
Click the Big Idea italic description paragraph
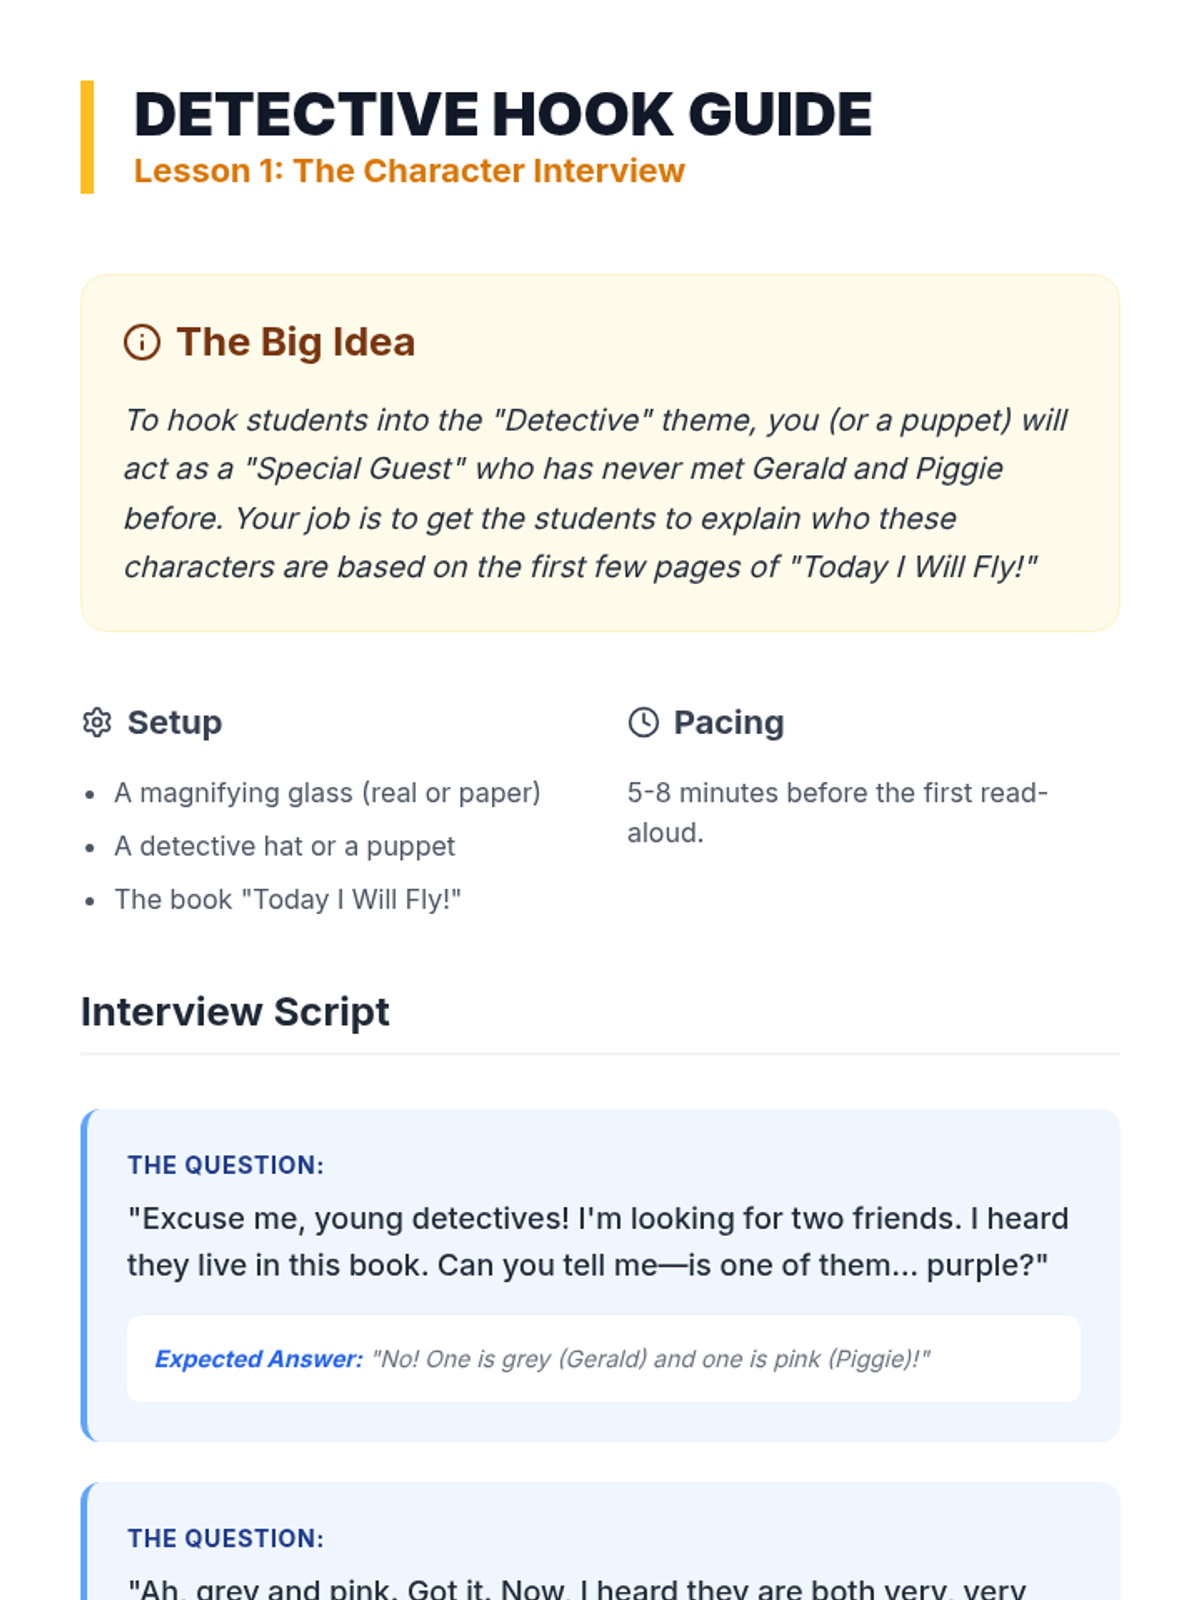[596, 493]
